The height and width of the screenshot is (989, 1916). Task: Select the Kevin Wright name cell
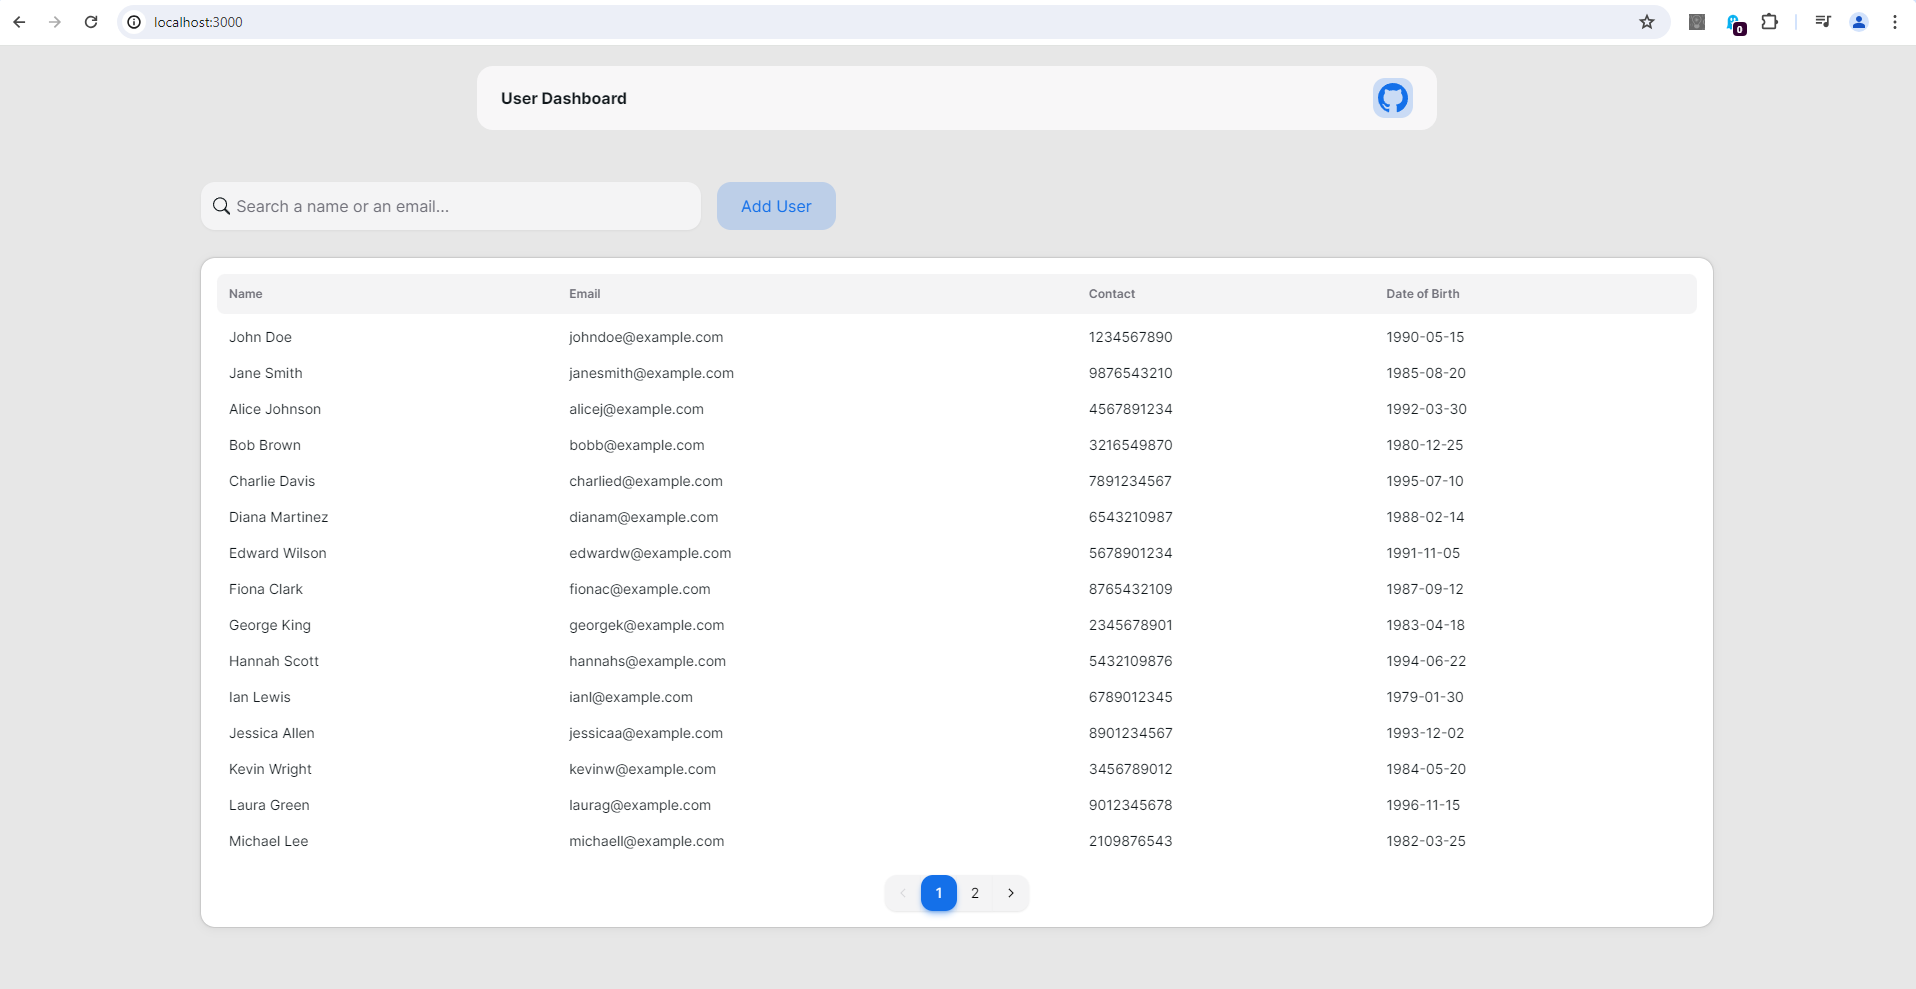[271, 769]
